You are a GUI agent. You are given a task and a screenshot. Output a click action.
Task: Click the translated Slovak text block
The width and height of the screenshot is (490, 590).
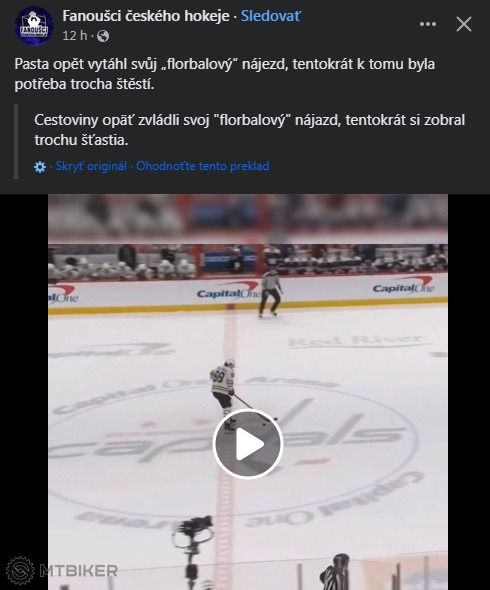click(250, 130)
